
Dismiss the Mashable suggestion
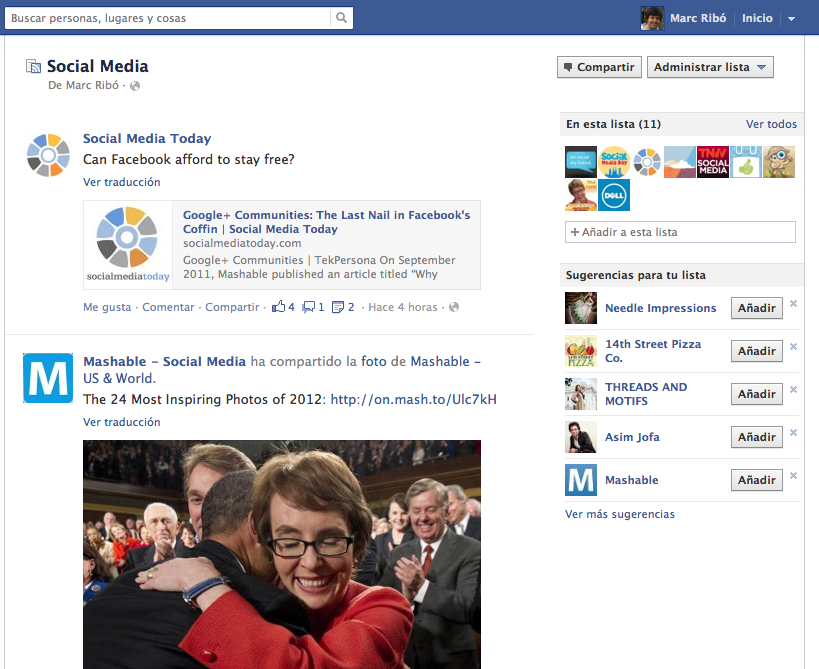793,475
